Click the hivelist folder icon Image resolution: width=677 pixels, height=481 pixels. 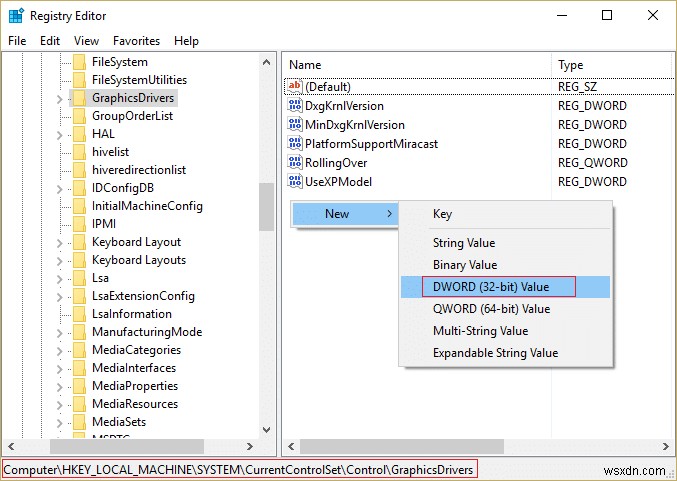coord(79,152)
